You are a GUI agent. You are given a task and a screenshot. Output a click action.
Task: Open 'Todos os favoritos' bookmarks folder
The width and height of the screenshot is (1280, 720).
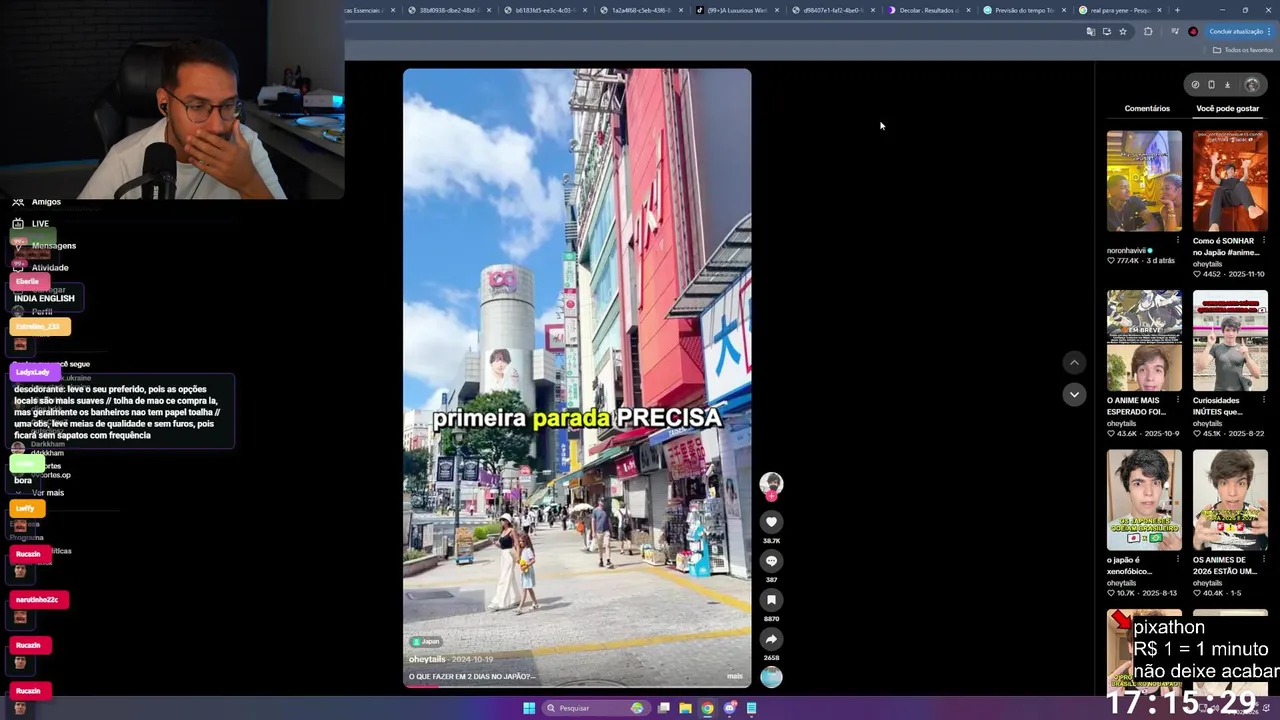click(1243, 50)
